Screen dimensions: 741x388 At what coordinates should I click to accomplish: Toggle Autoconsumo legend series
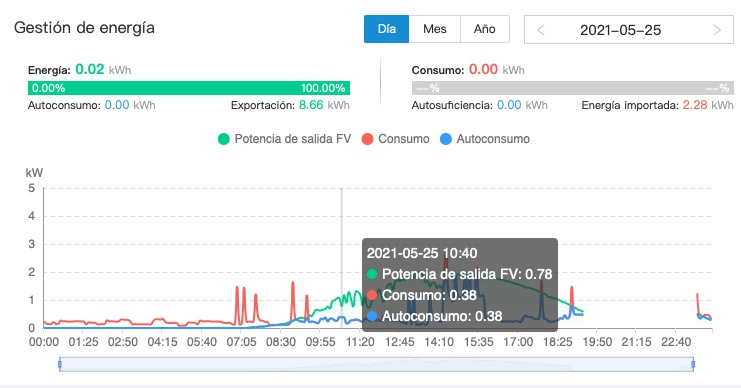[485, 139]
